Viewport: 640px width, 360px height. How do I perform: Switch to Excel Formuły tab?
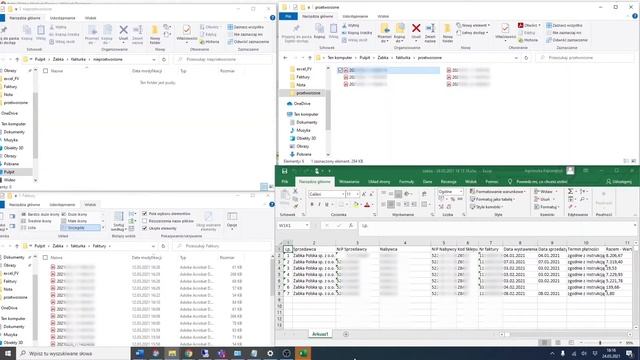click(406, 182)
